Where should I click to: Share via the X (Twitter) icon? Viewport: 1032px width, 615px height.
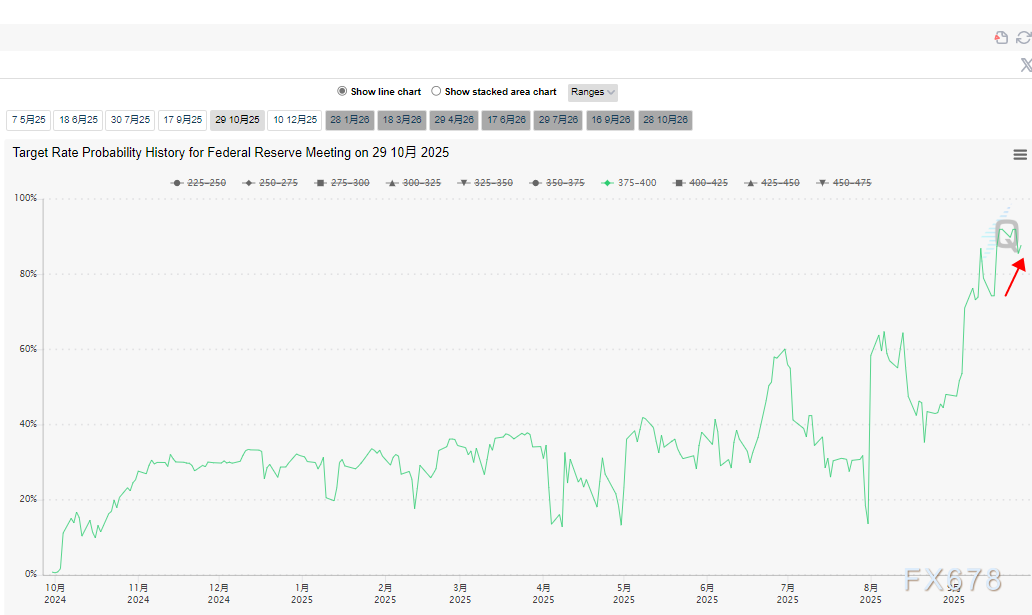point(1025,65)
